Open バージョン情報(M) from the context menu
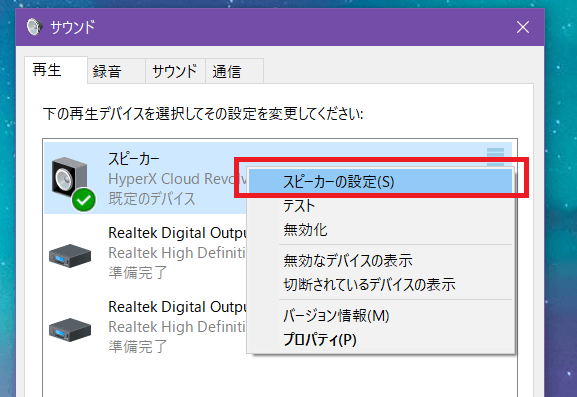The width and height of the screenshot is (577, 397). (380, 315)
